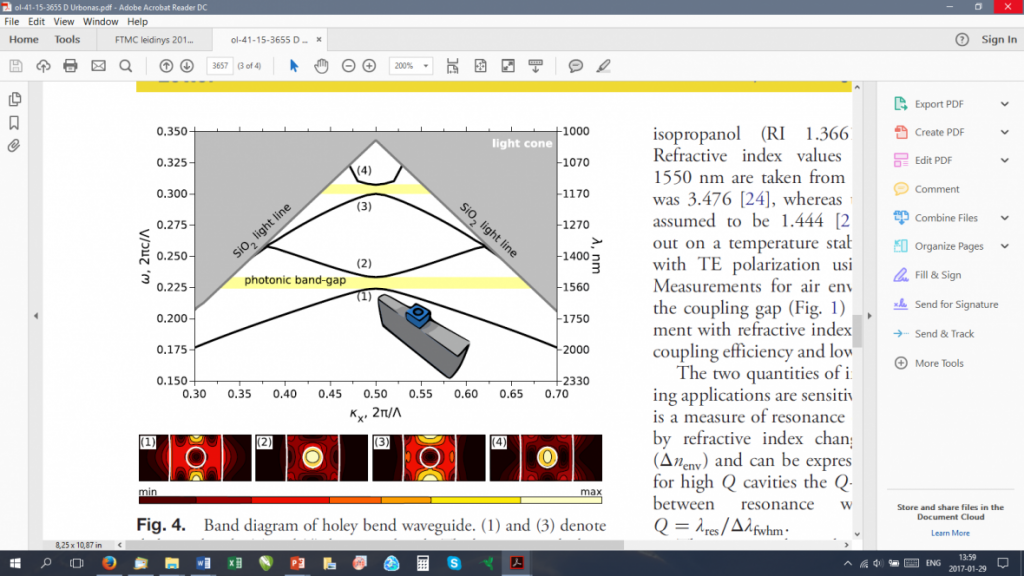Select the highlighter pen tool

603,66
